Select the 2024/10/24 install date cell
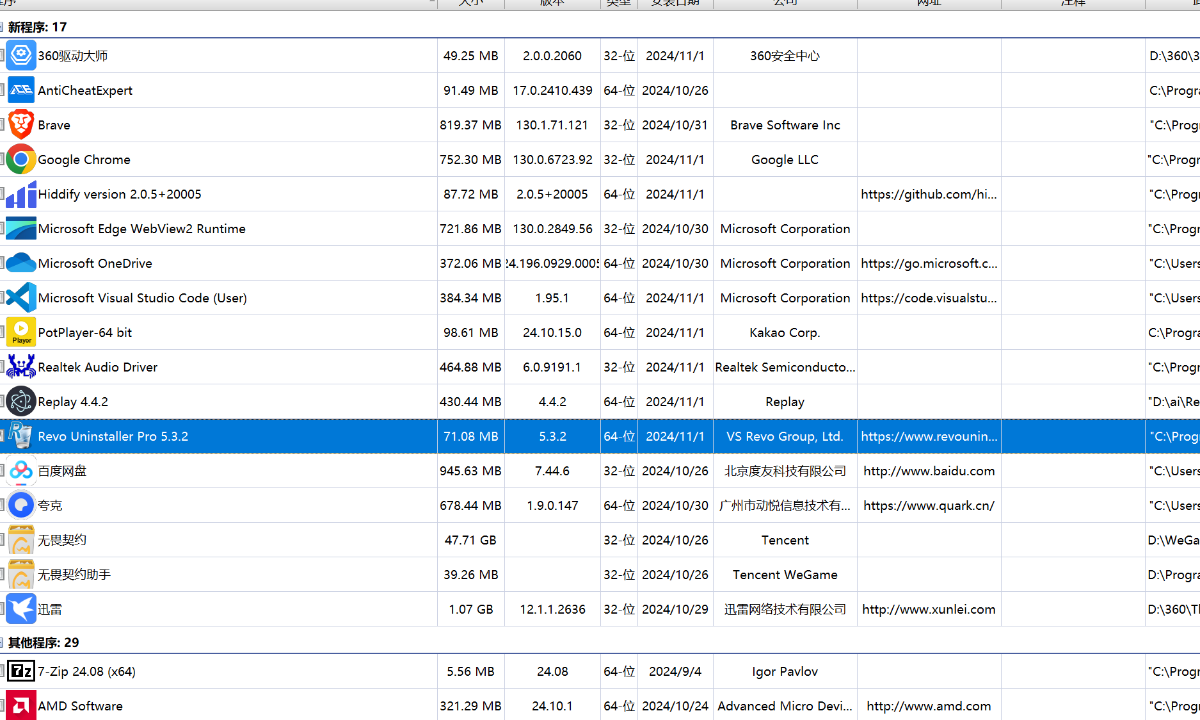This screenshot has width=1200, height=720. (675, 706)
